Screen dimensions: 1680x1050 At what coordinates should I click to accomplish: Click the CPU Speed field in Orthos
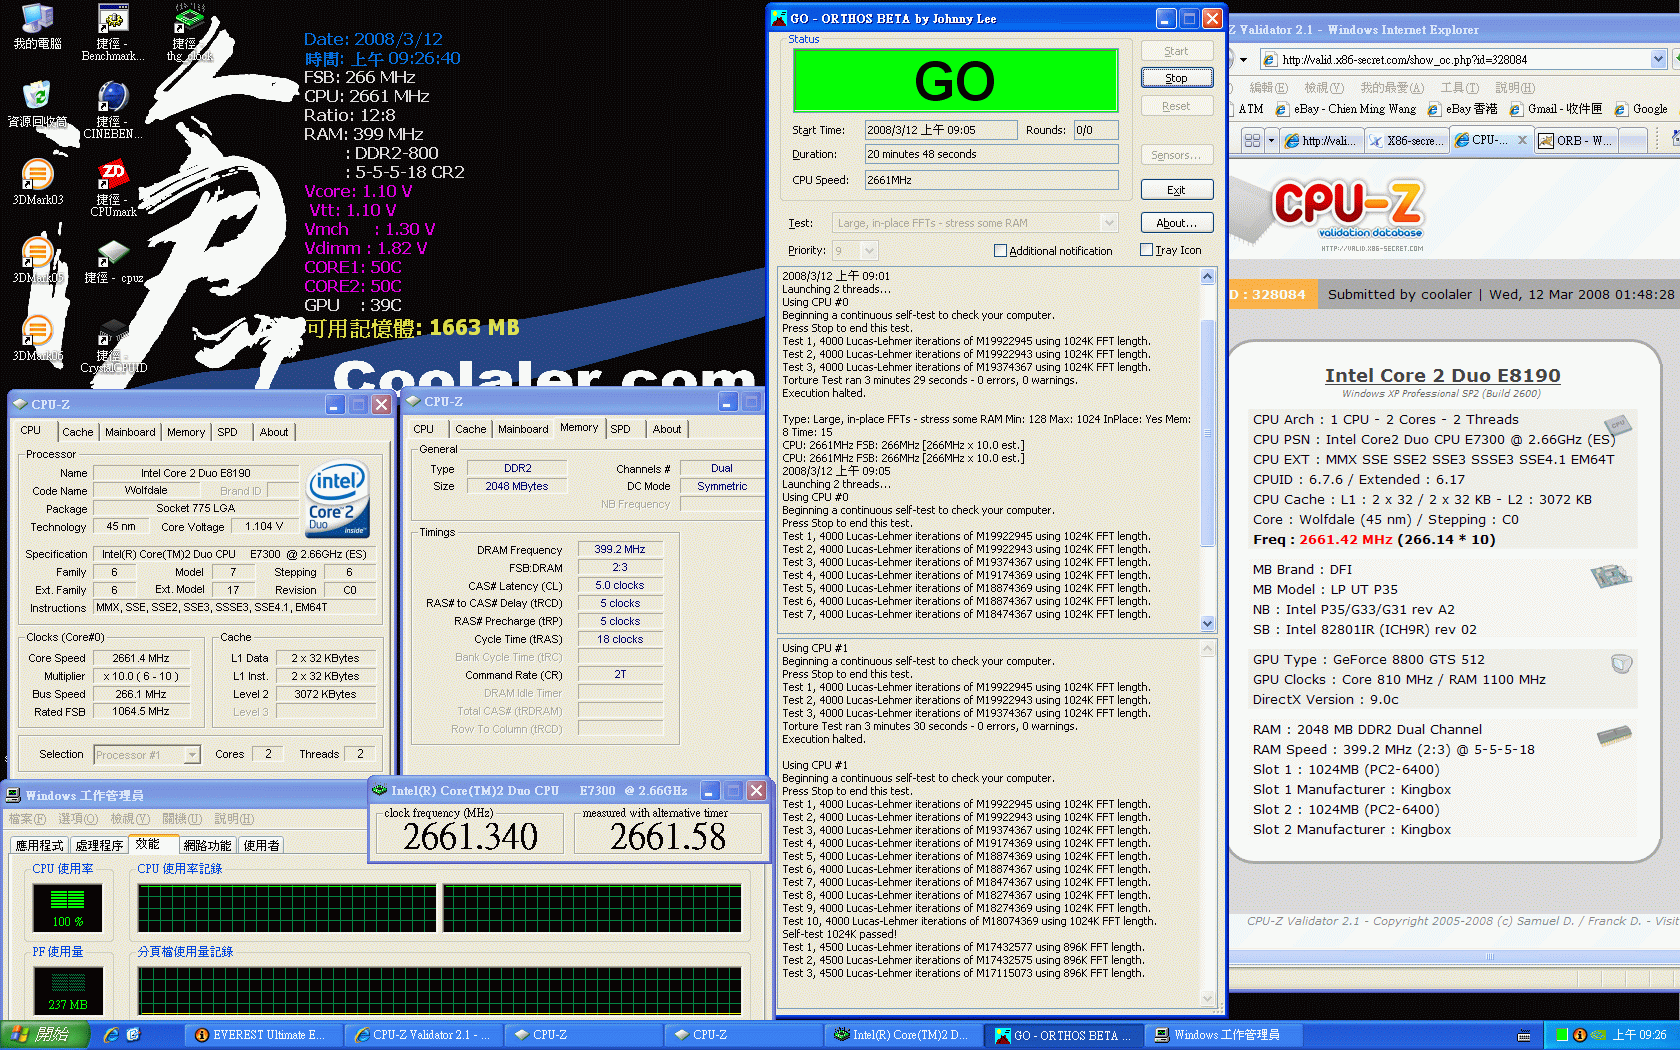point(991,180)
